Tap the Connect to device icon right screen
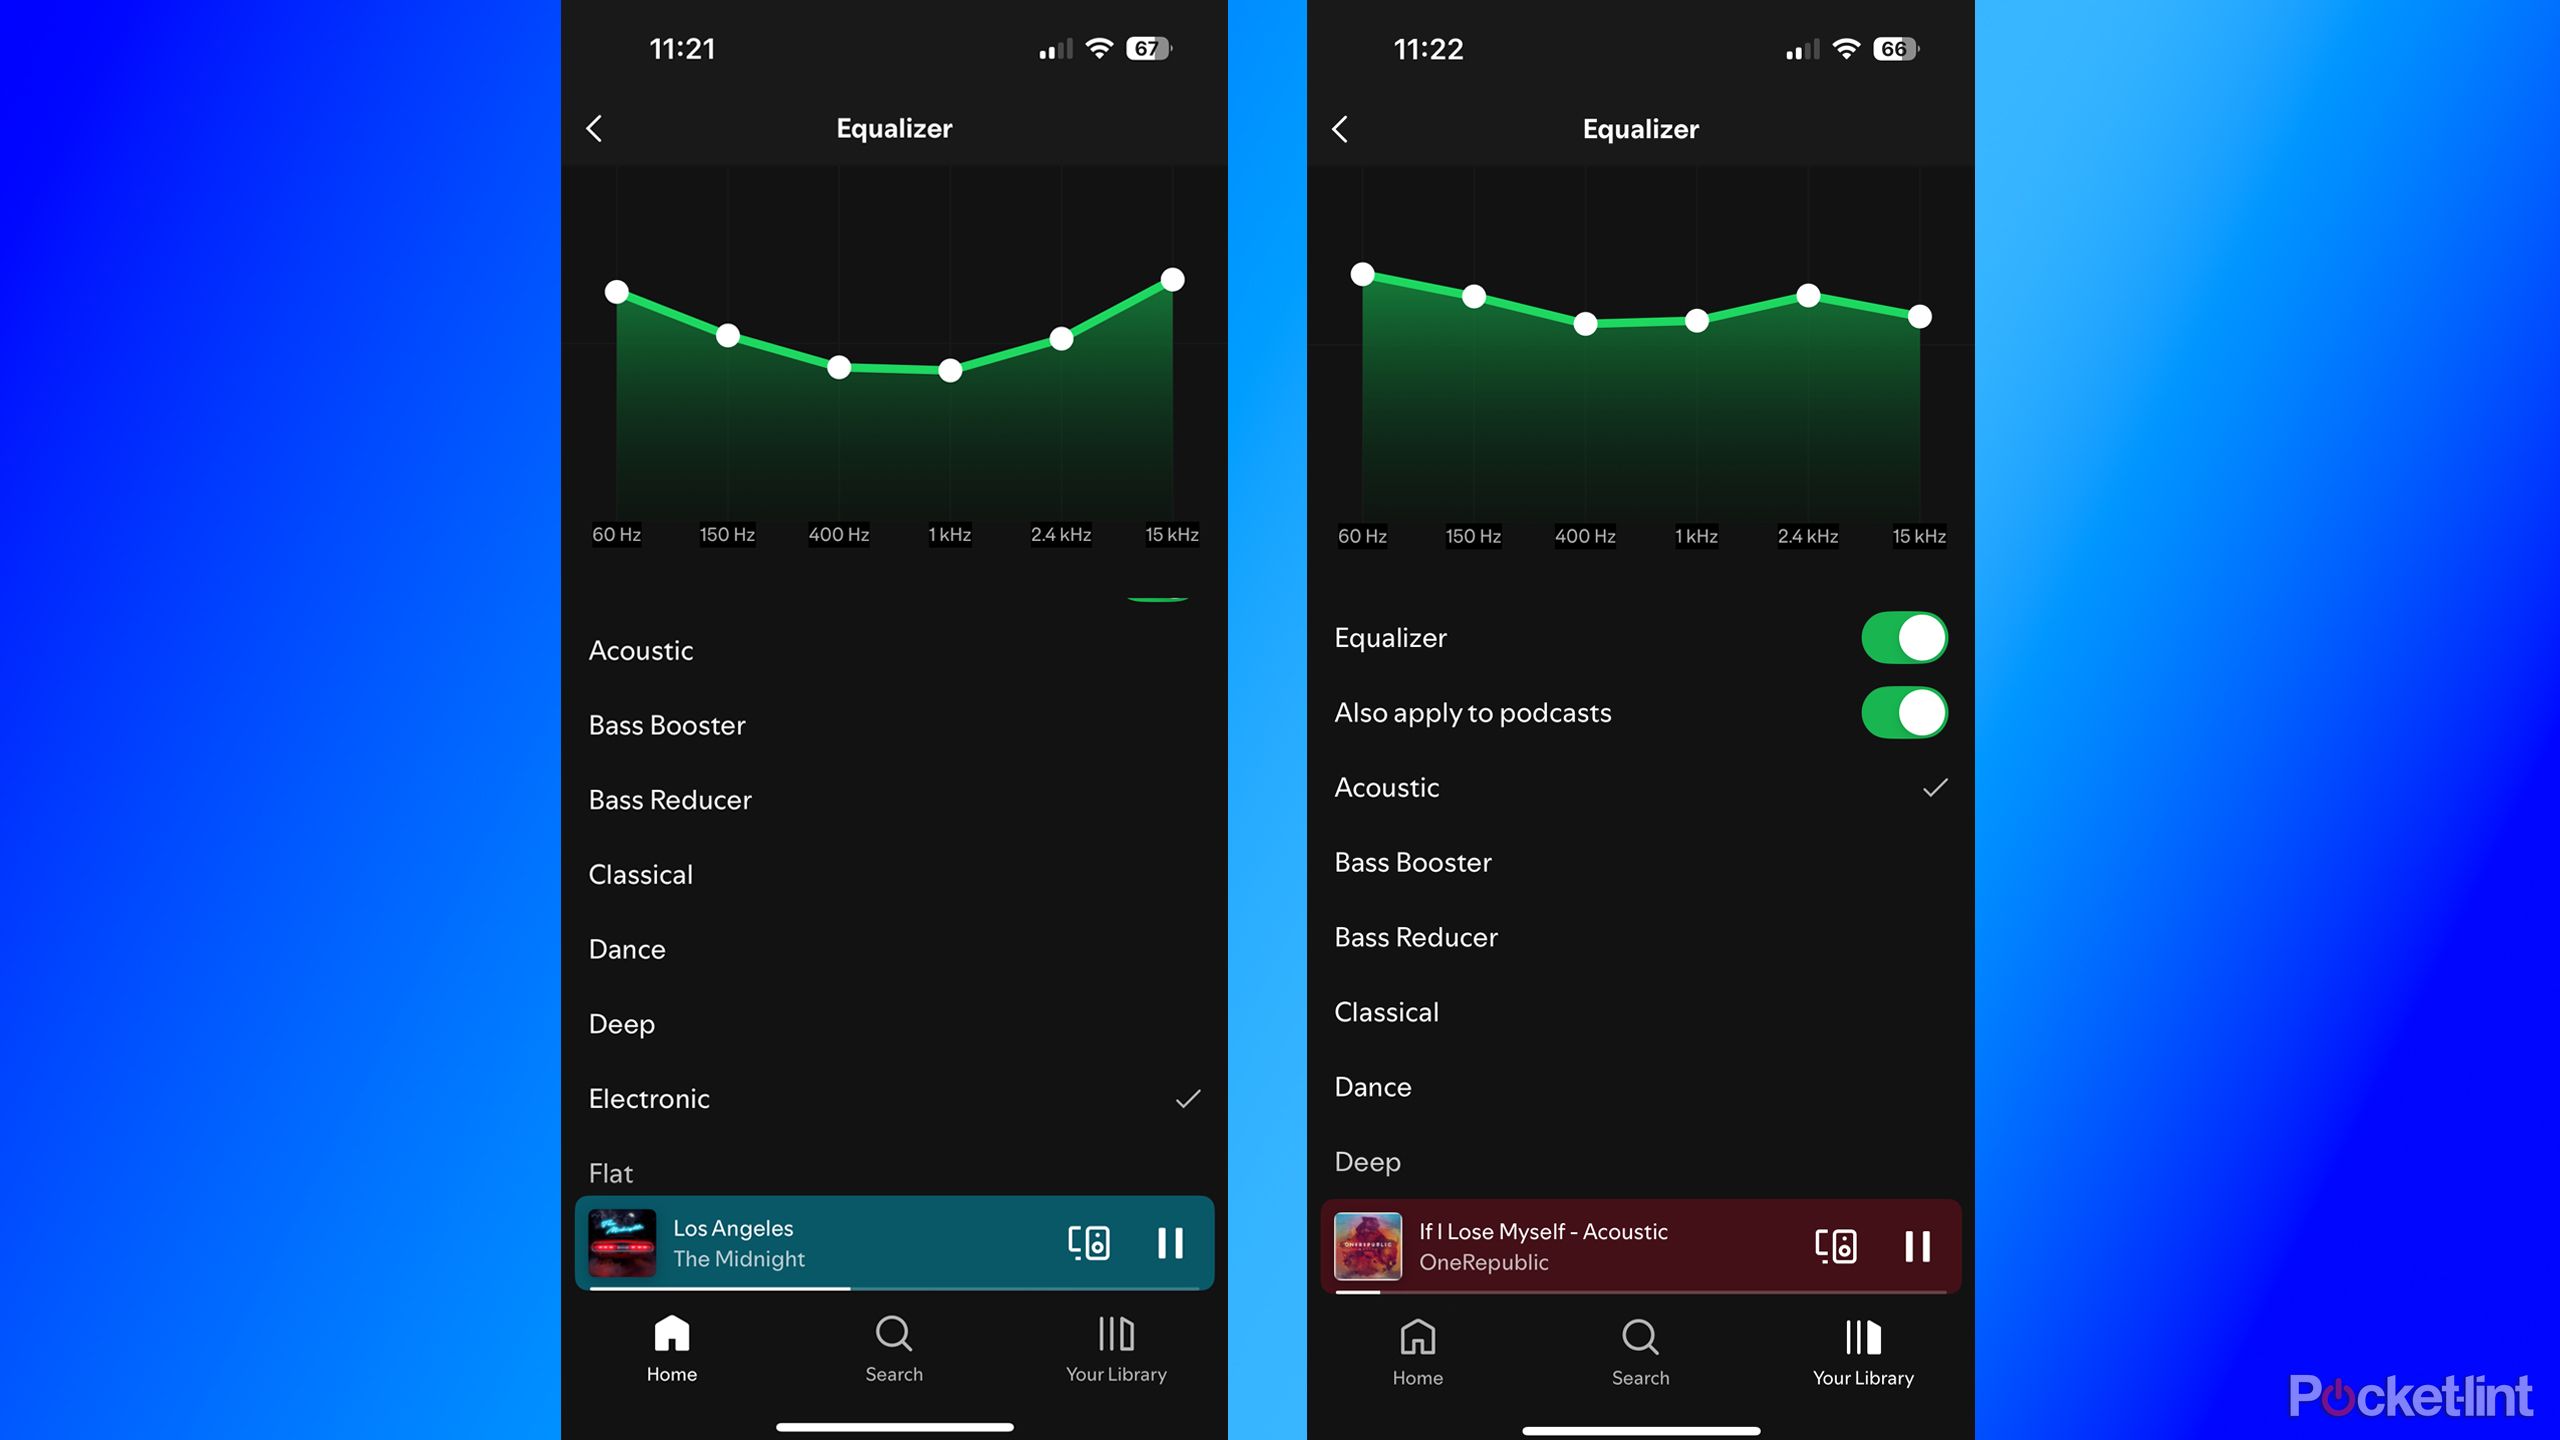This screenshot has width=2560, height=1440. tap(1836, 1247)
